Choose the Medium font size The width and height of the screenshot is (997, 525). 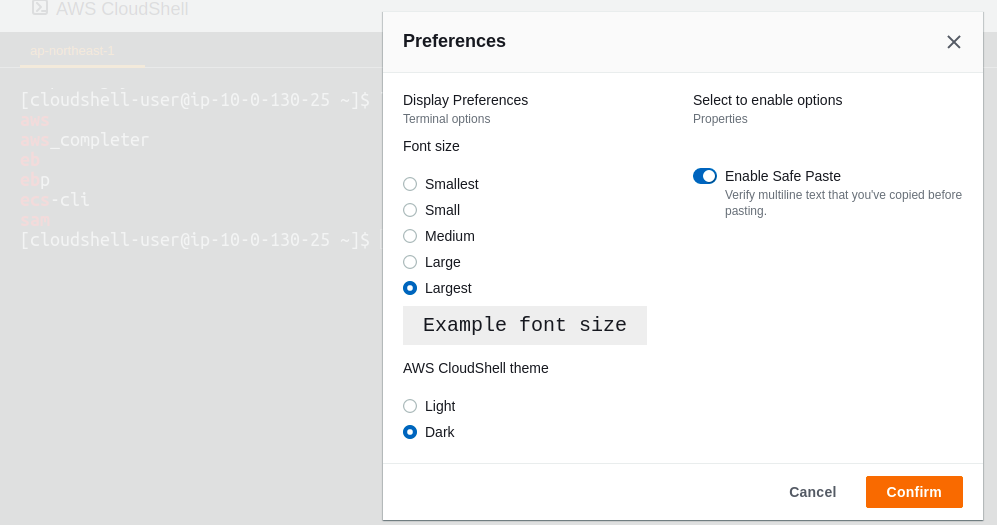410,236
